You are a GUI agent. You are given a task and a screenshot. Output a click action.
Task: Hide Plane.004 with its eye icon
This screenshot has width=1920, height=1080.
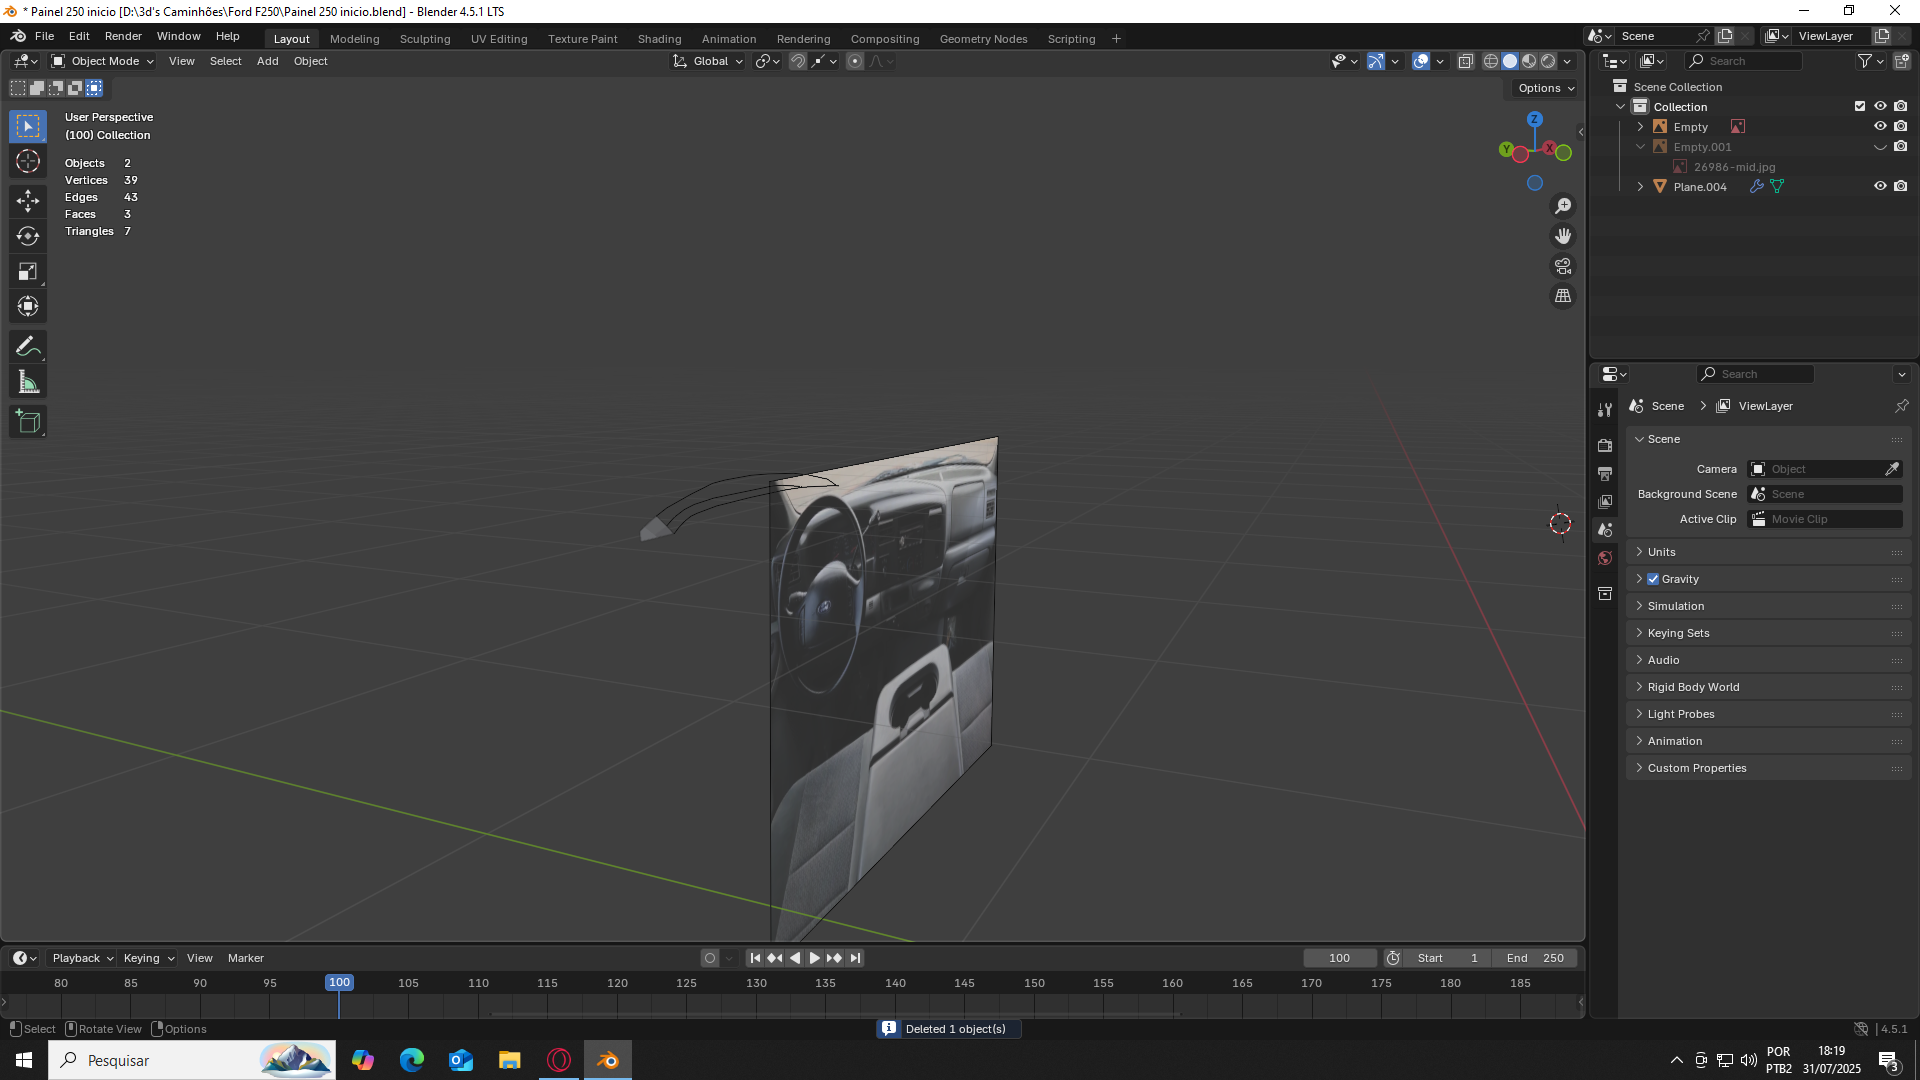click(x=1879, y=187)
